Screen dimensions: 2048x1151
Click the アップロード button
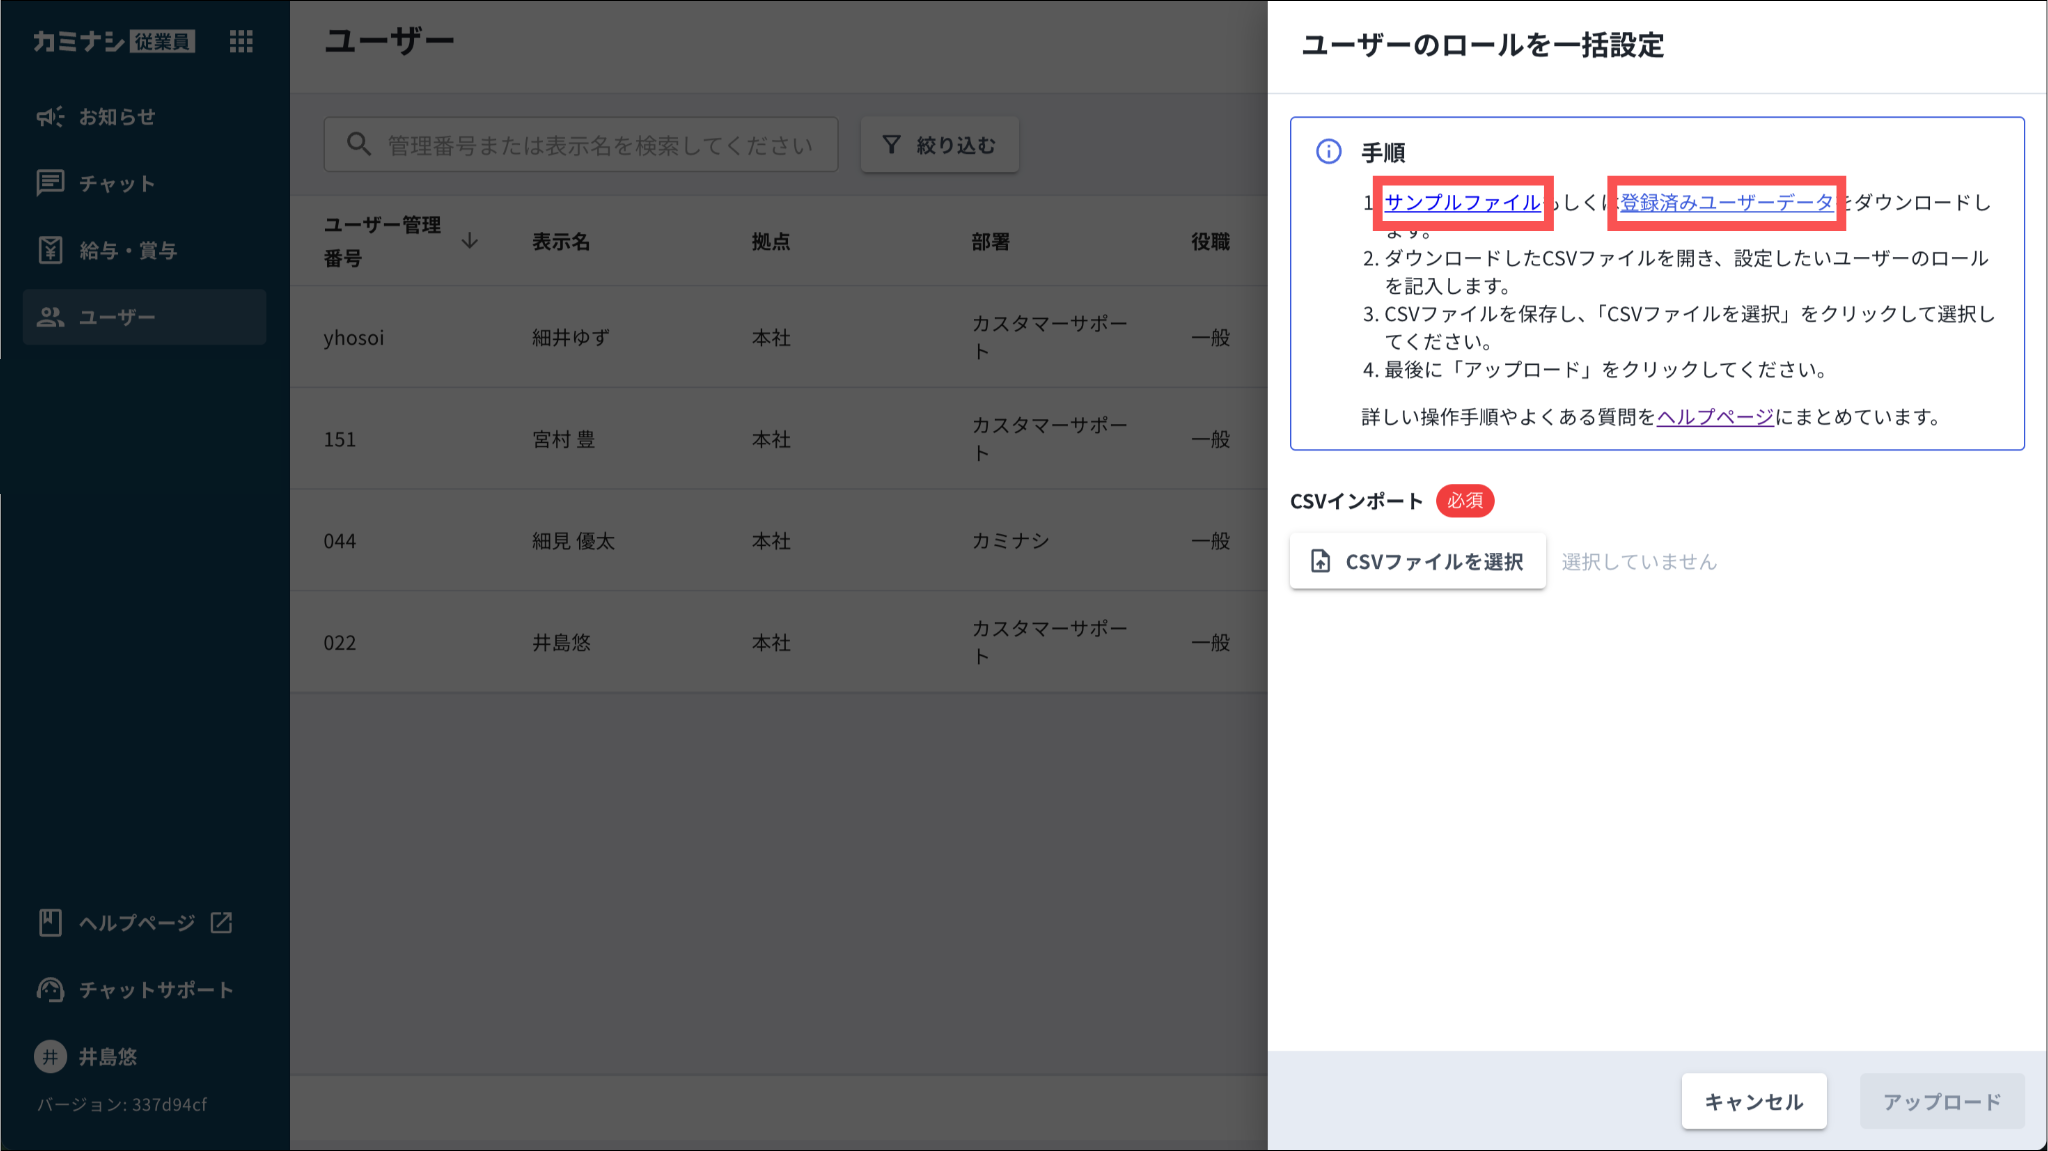(1941, 1101)
